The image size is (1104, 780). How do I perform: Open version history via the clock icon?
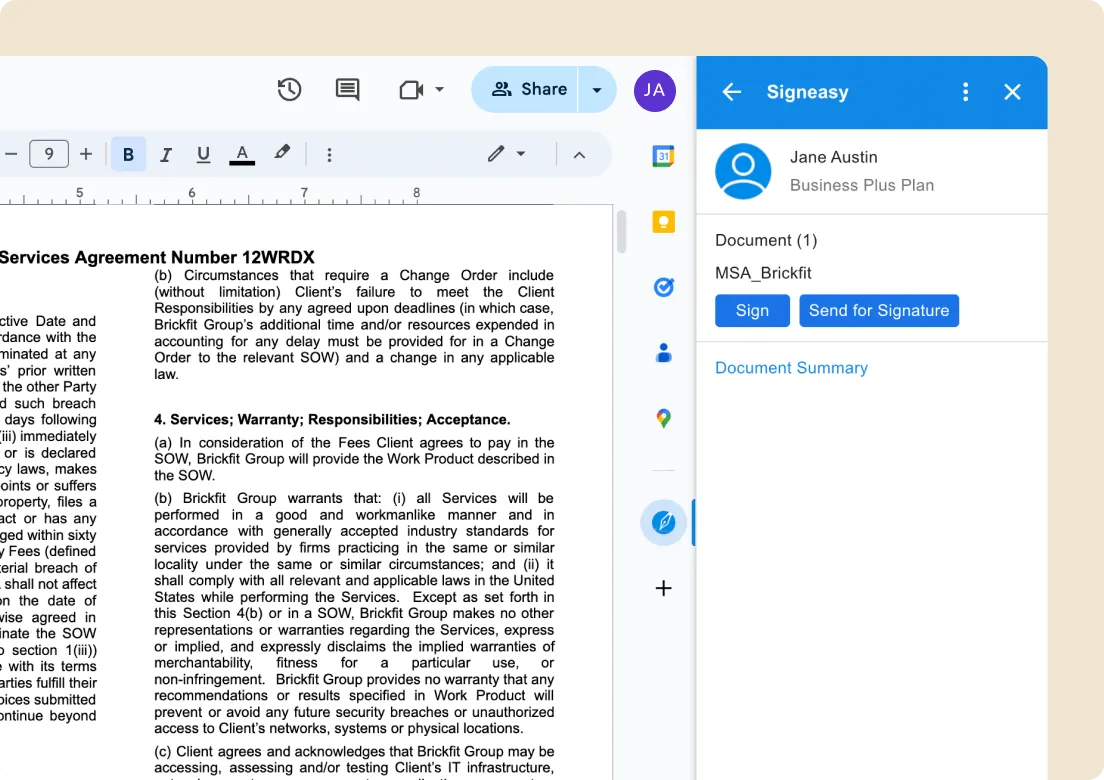tap(289, 89)
